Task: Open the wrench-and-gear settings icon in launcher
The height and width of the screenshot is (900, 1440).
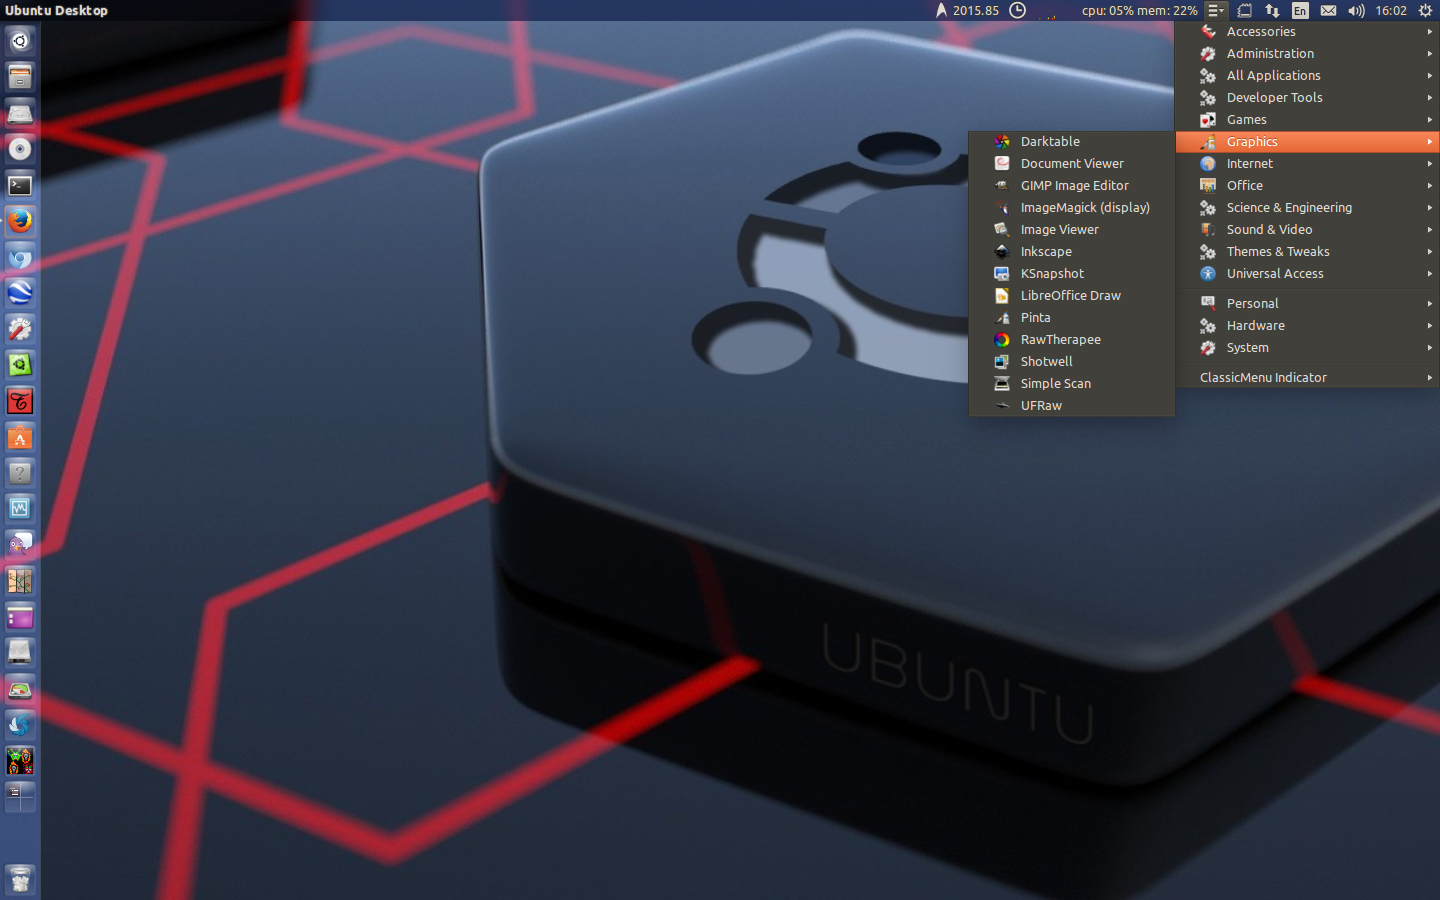Action: pyautogui.click(x=20, y=329)
